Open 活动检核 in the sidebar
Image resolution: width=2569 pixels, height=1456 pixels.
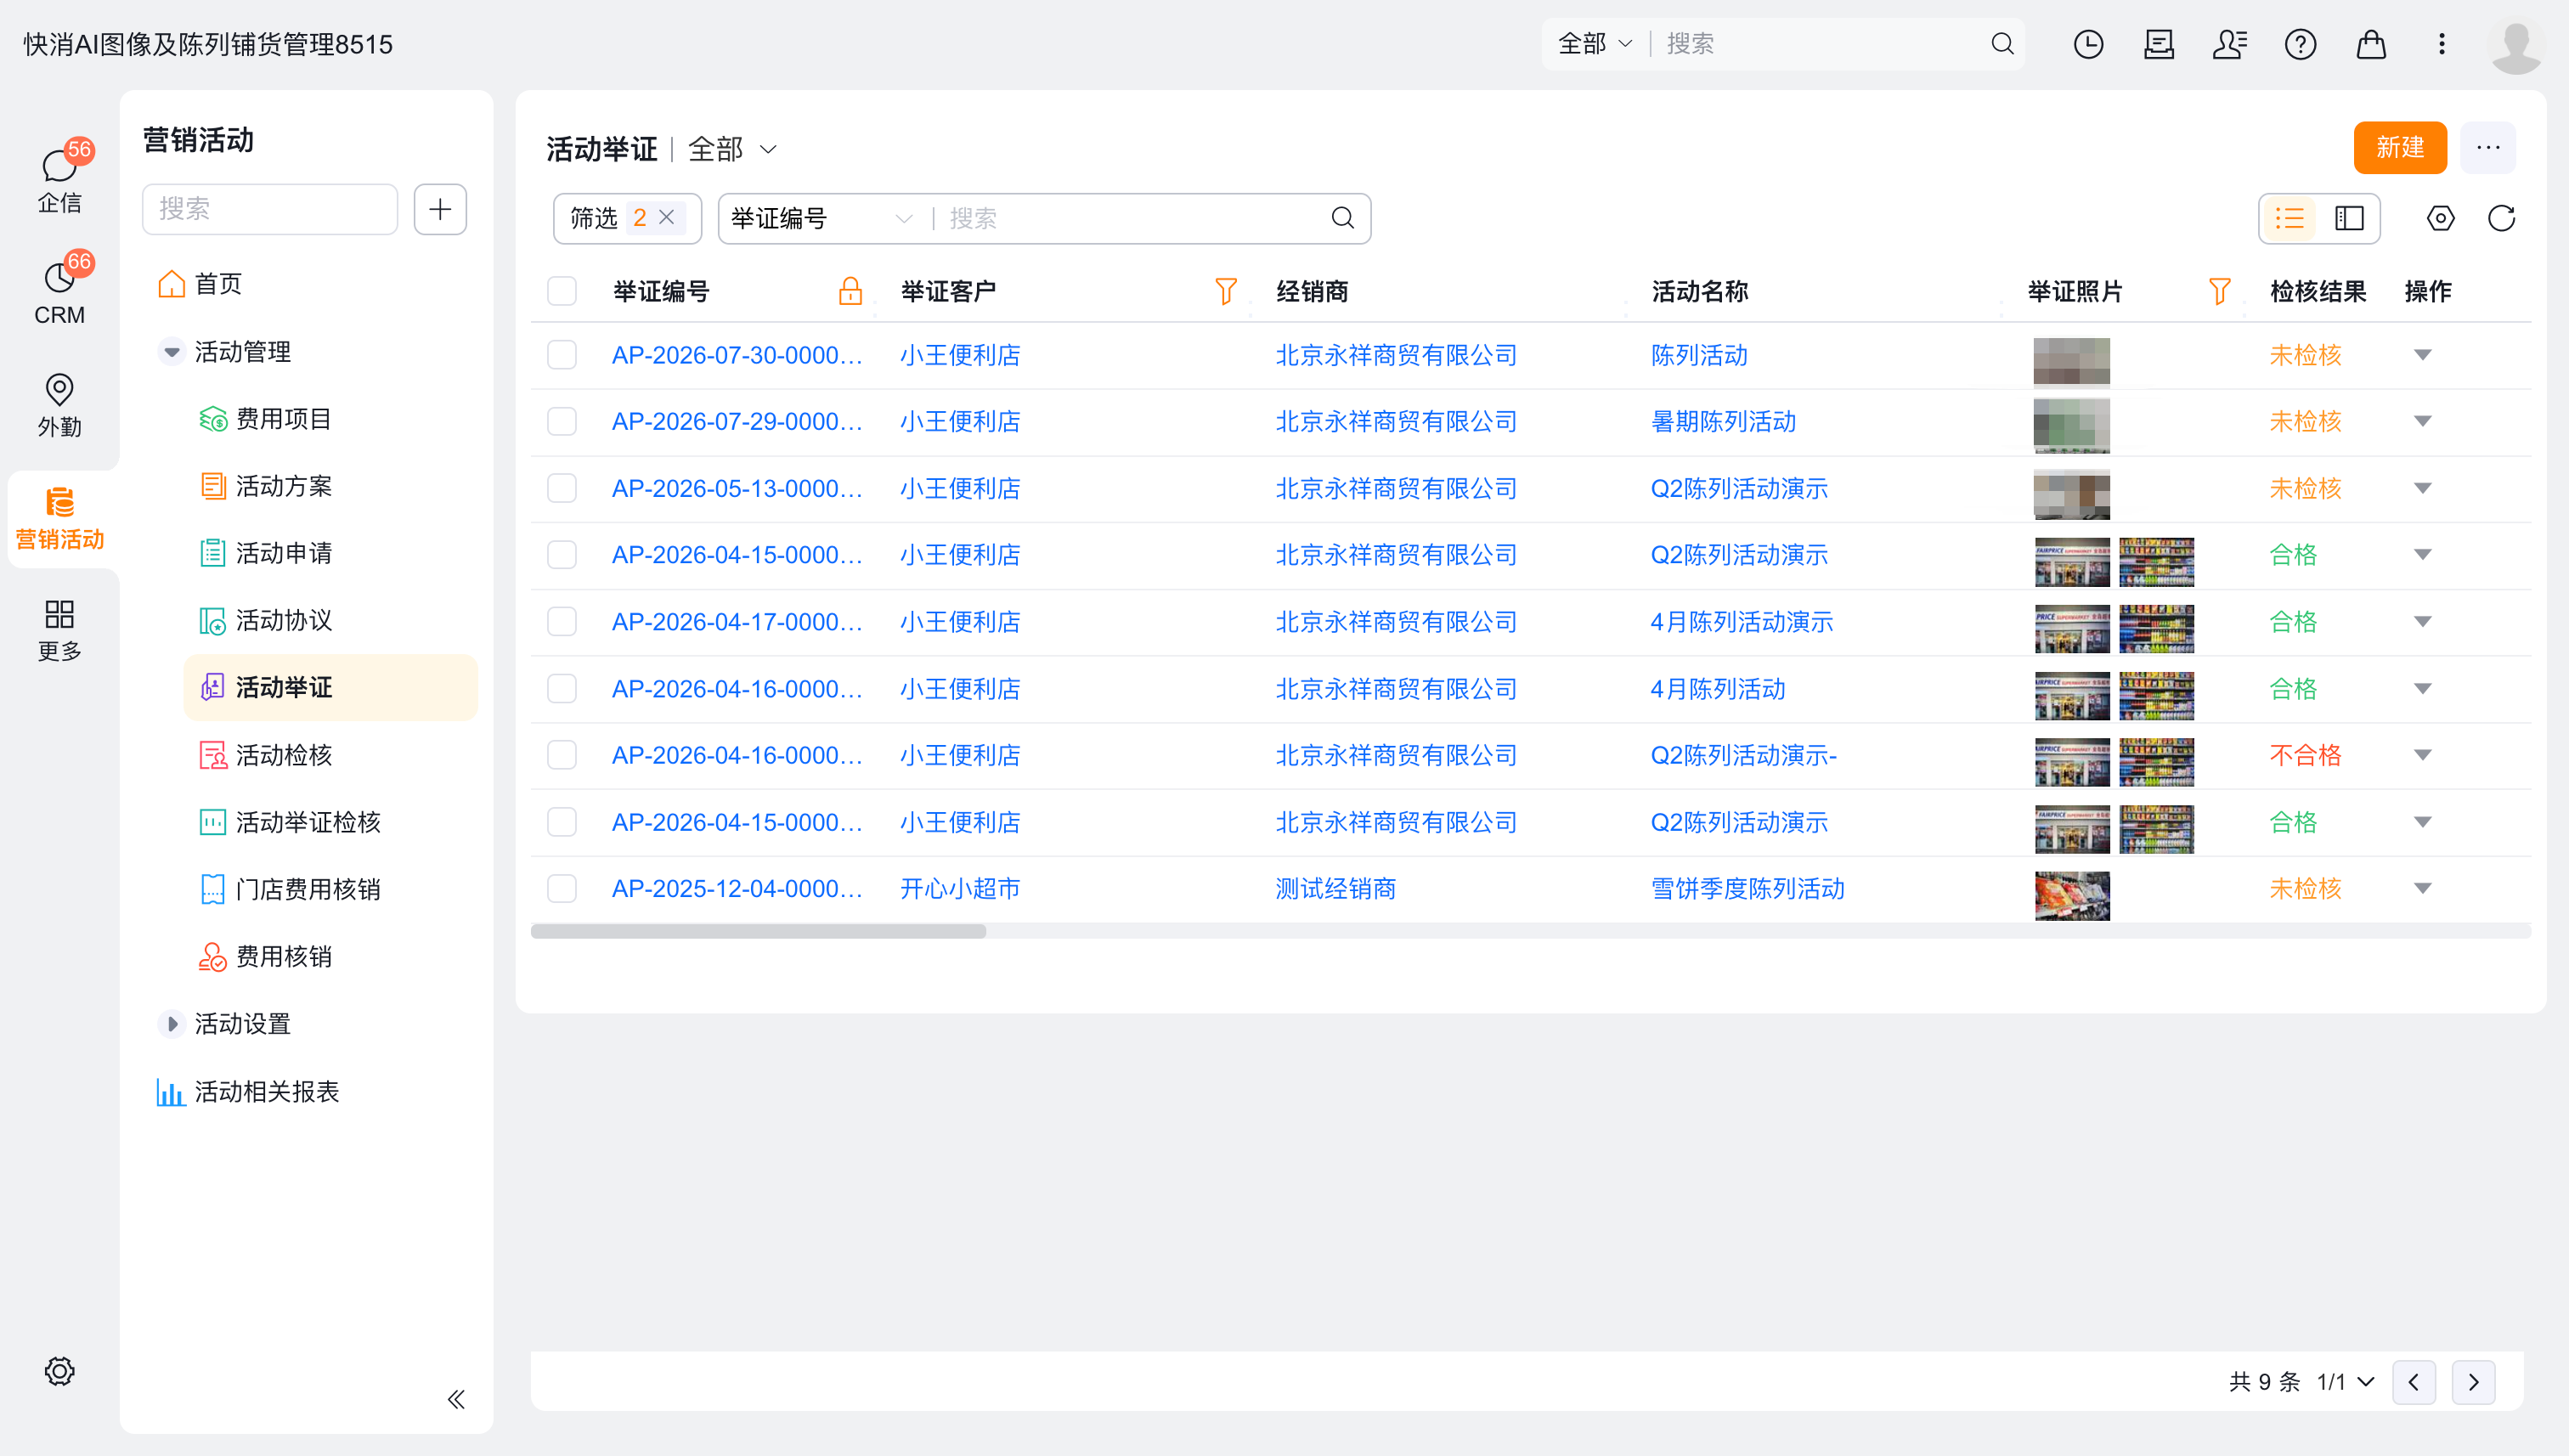click(284, 755)
